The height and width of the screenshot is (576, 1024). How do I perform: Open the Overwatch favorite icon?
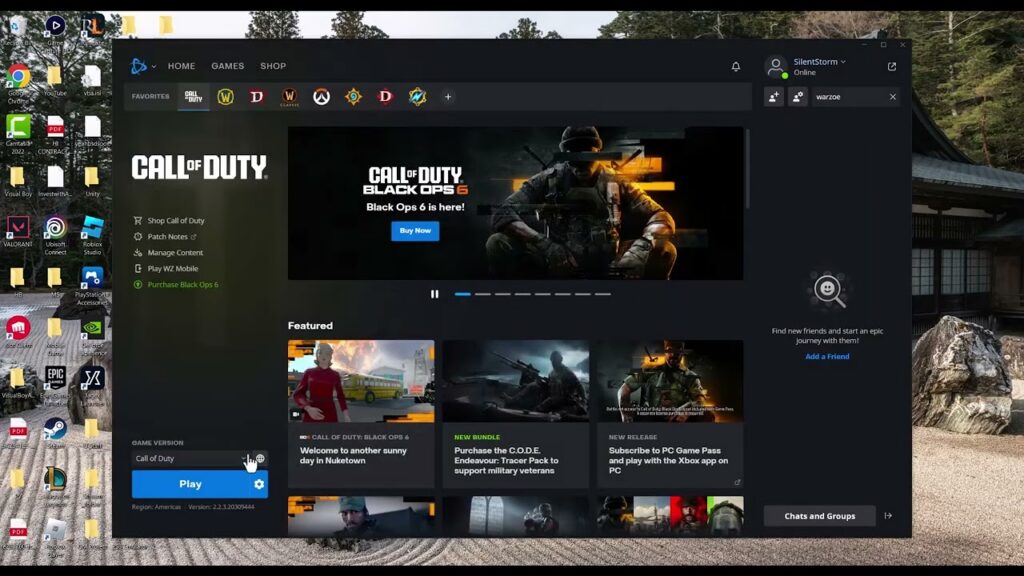click(321, 97)
